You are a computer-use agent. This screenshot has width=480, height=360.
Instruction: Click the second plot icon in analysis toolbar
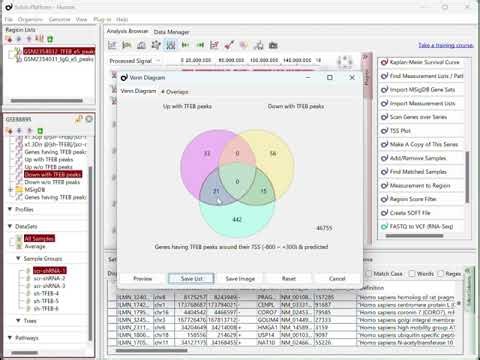pyautogui.click(x=127, y=45)
